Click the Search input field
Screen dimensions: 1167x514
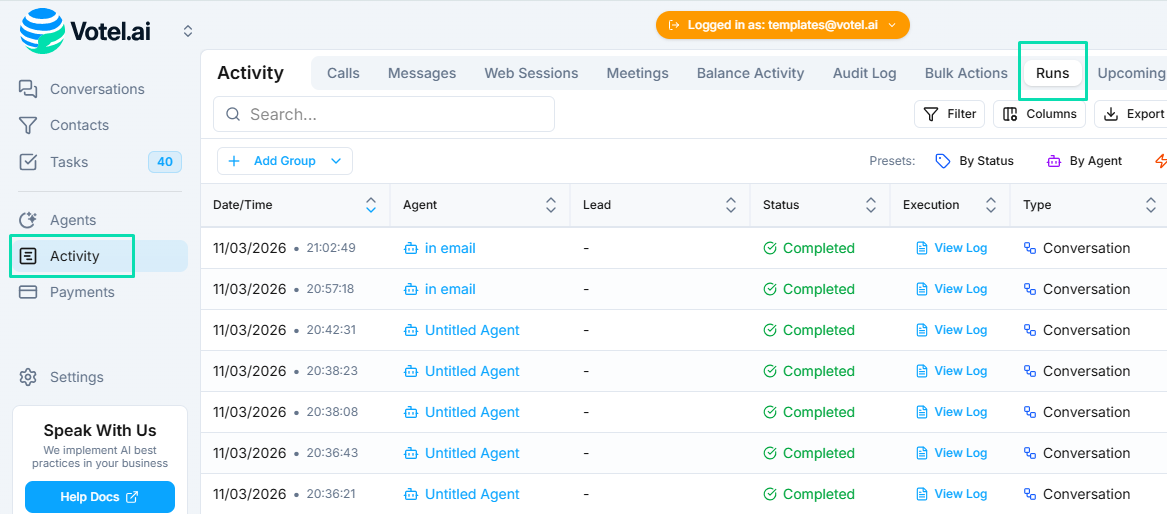[x=384, y=114]
